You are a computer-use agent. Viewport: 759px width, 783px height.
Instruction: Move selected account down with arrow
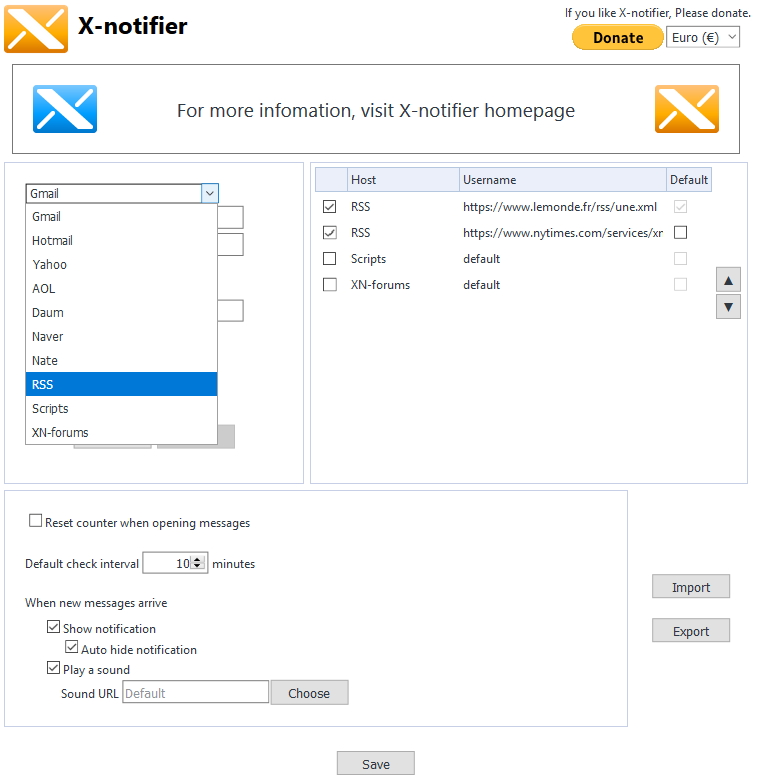click(728, 307)
